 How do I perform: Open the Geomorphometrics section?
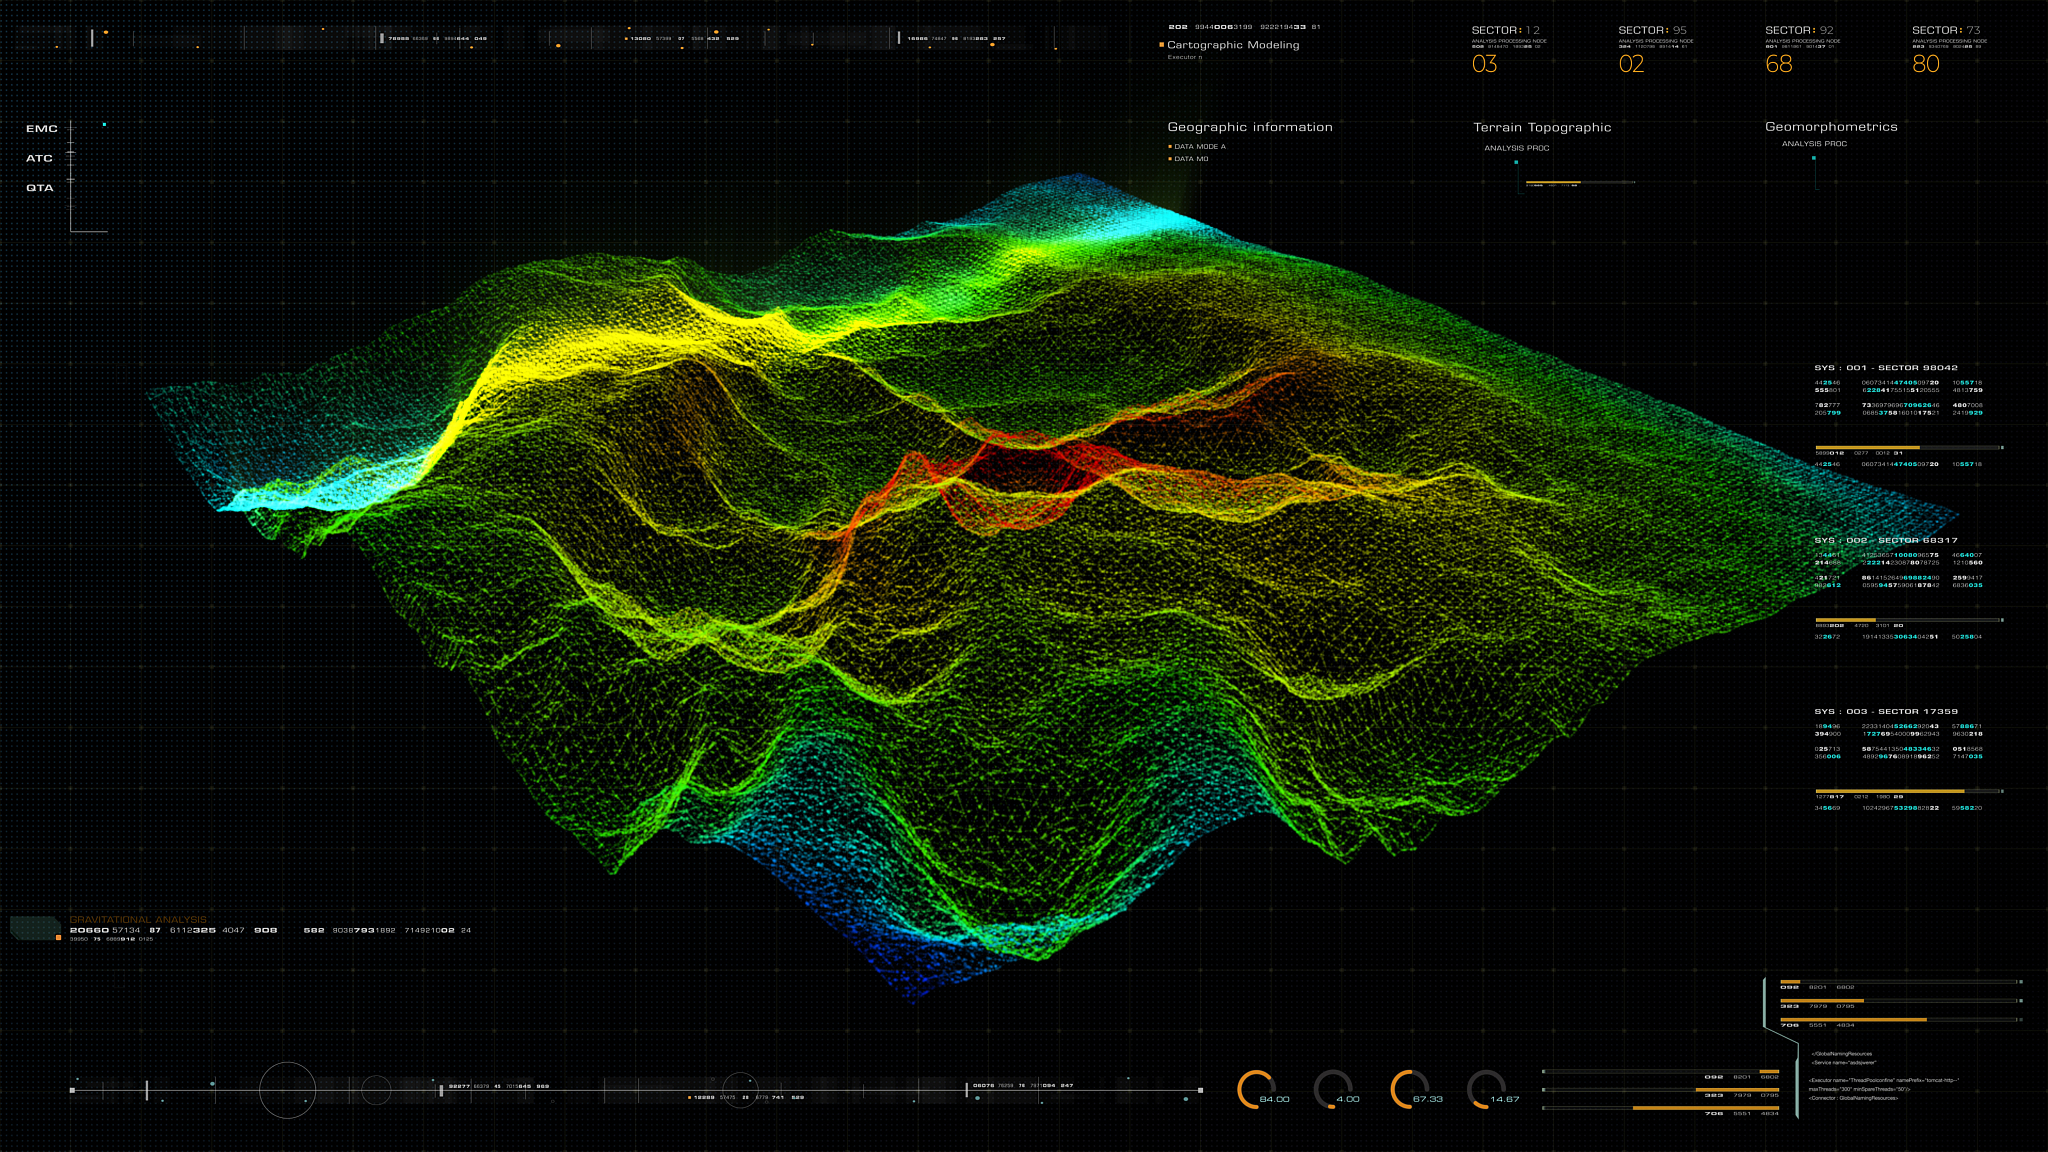coord(1831,127)
